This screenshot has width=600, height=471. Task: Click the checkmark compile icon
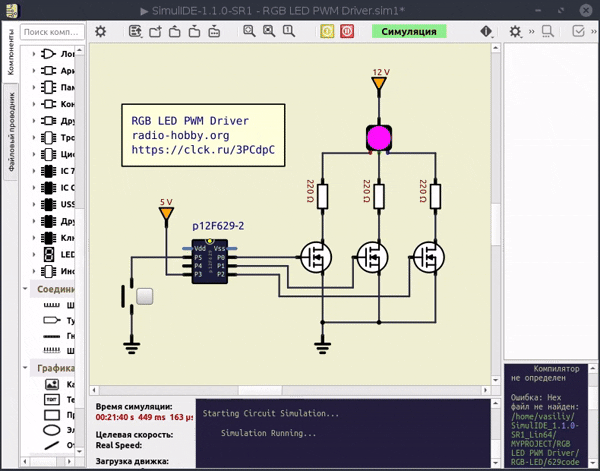click(x=578, y=31)
